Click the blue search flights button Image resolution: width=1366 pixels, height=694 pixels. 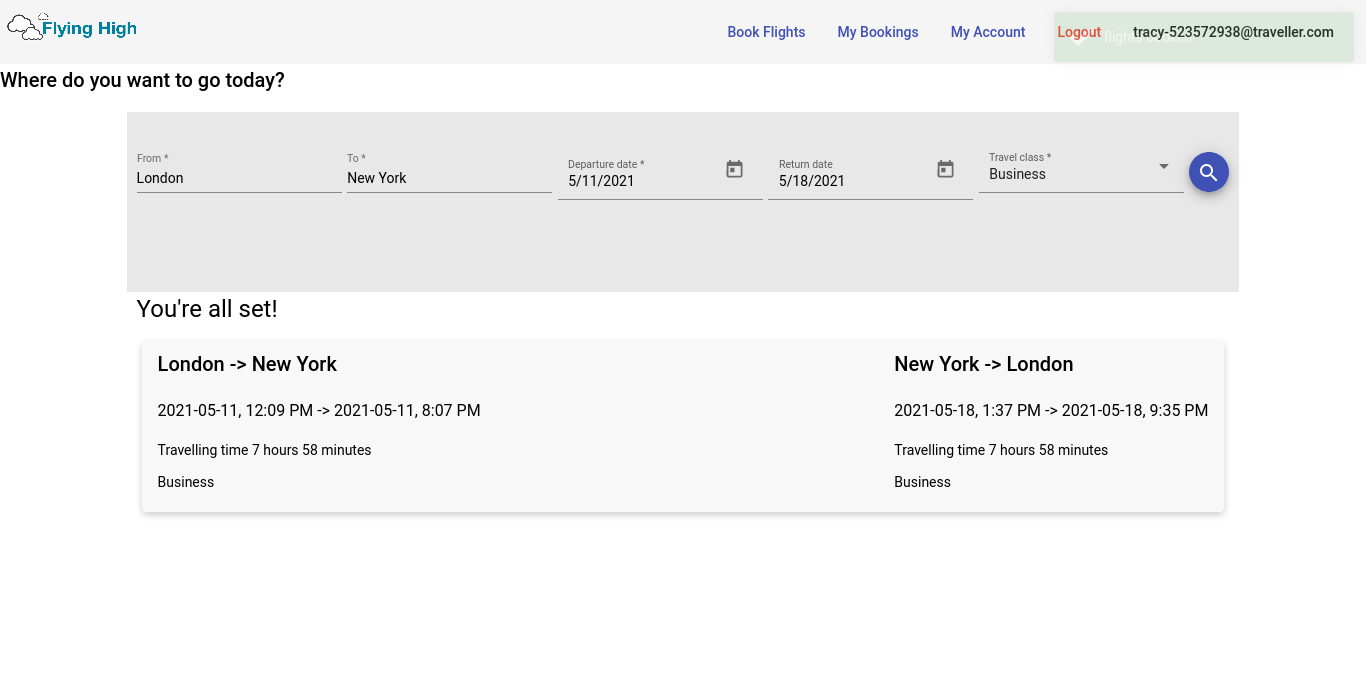(x=1209, y=172)
